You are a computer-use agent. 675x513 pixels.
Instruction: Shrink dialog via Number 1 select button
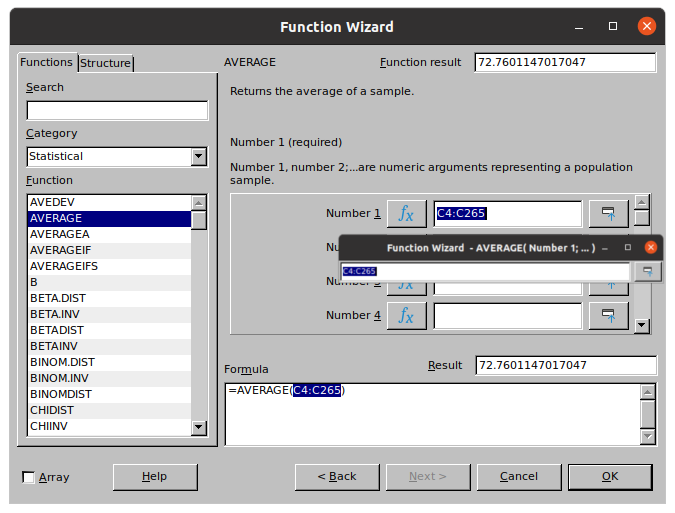608,213
